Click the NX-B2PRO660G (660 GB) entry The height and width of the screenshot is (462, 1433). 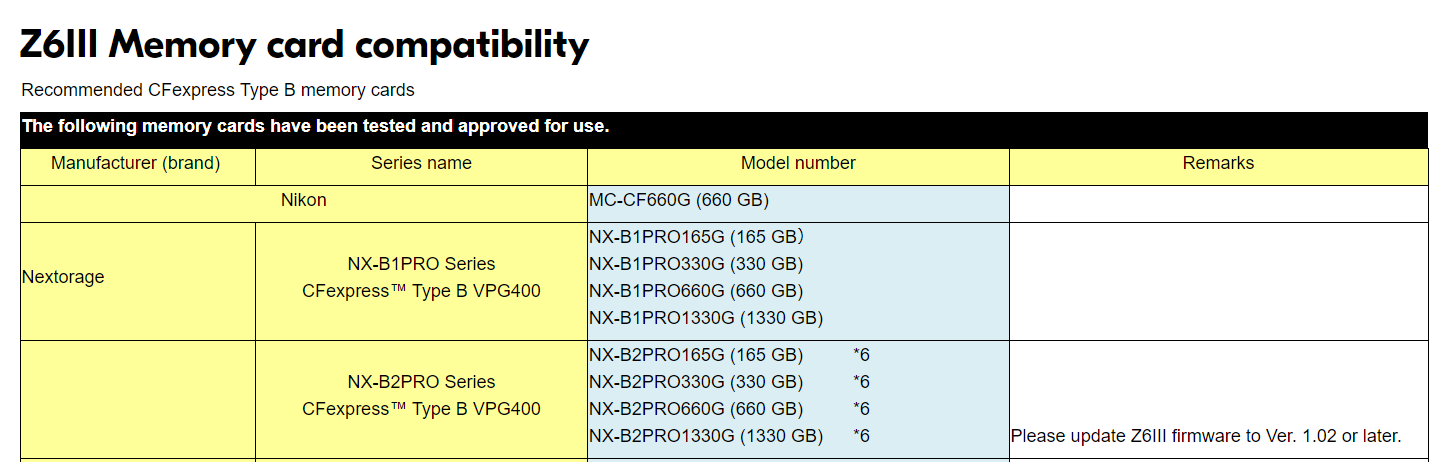pyautogui.click(x=696, y=409)
